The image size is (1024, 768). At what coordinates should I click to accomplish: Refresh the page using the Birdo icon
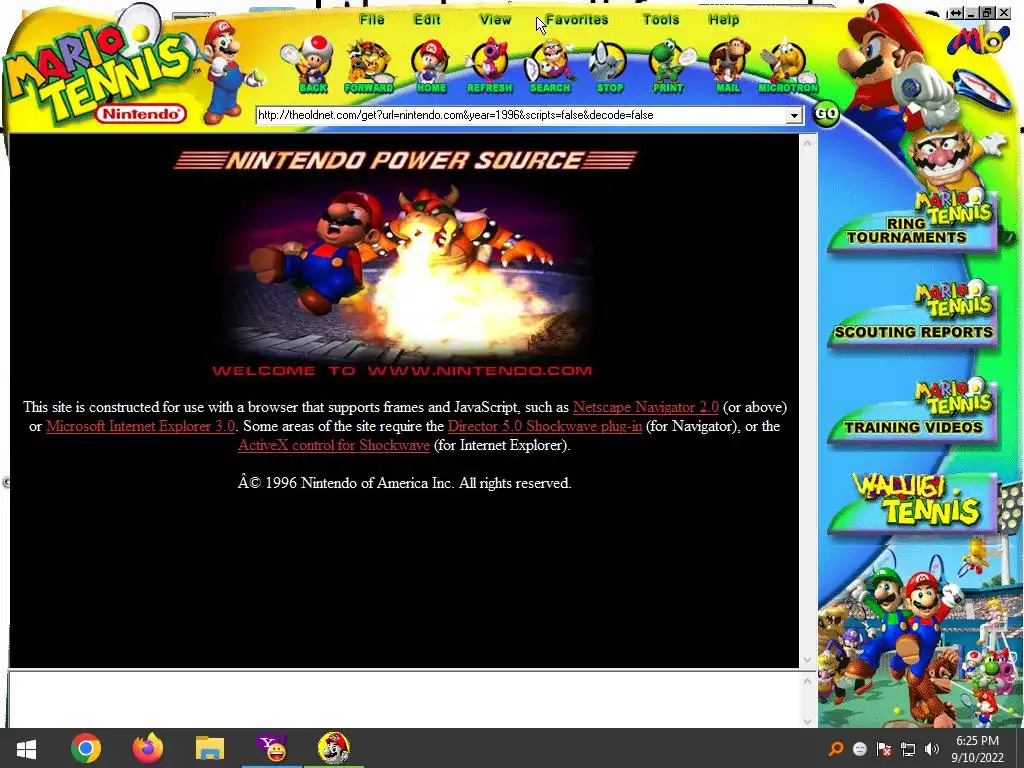[x=489, y=65]
